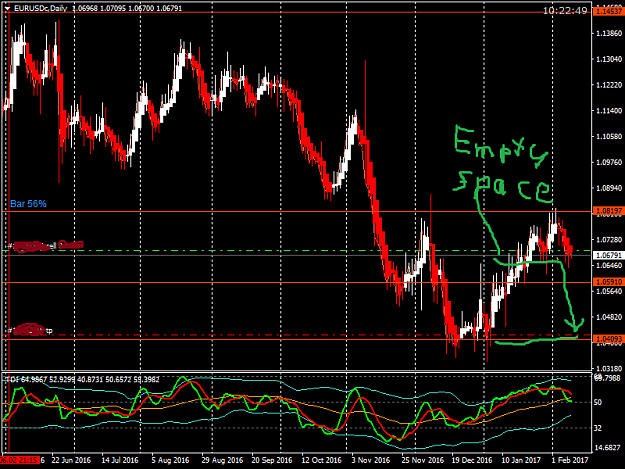Click the 19 Dec 2016 date label
This screenshot has height=469, width=625.
(x=472, y=460)
